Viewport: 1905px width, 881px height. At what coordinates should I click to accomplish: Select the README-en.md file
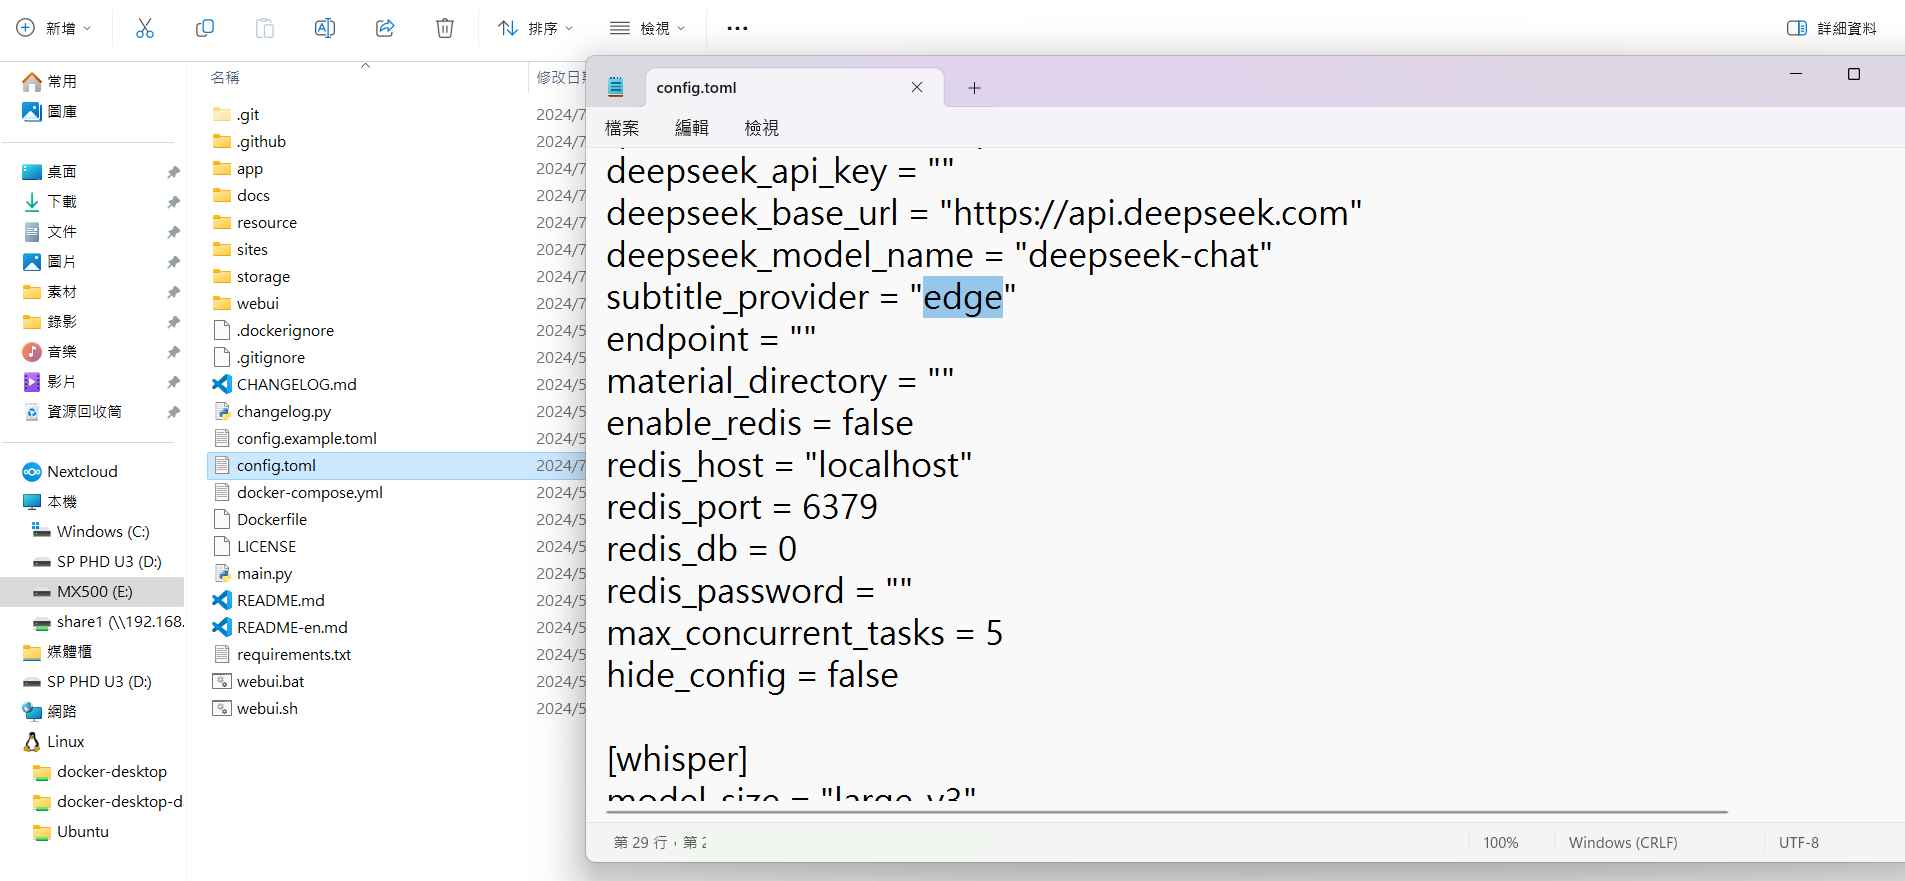[x=280, y=627]
